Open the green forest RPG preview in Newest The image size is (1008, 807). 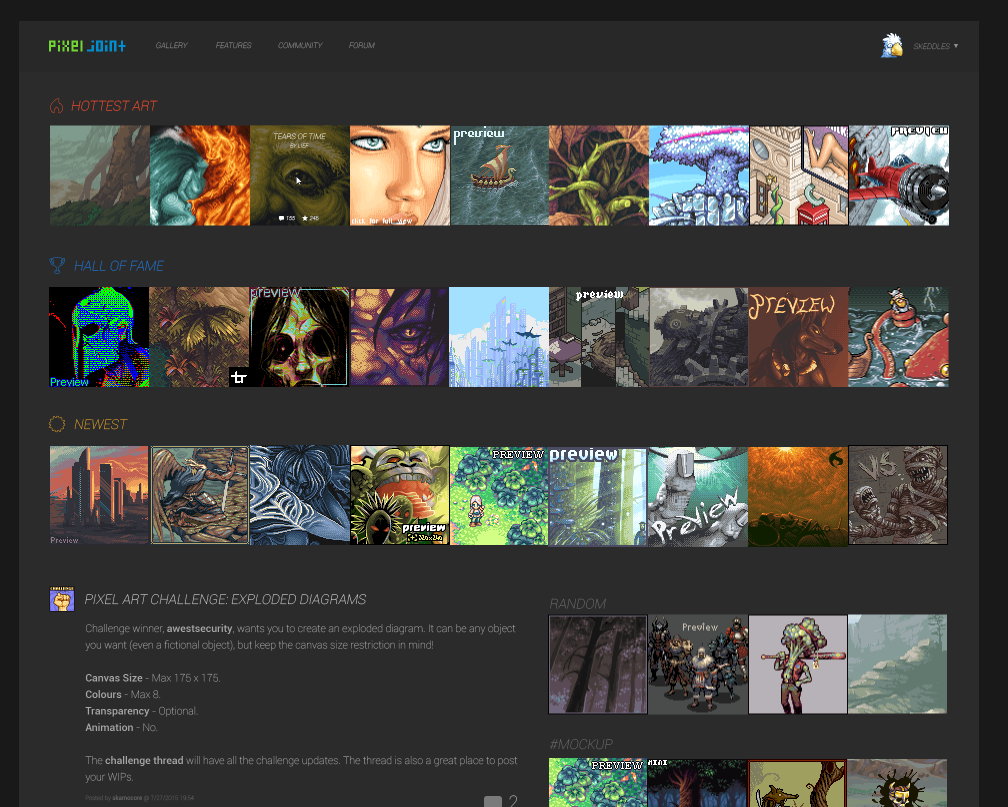[x=499, y=496]
